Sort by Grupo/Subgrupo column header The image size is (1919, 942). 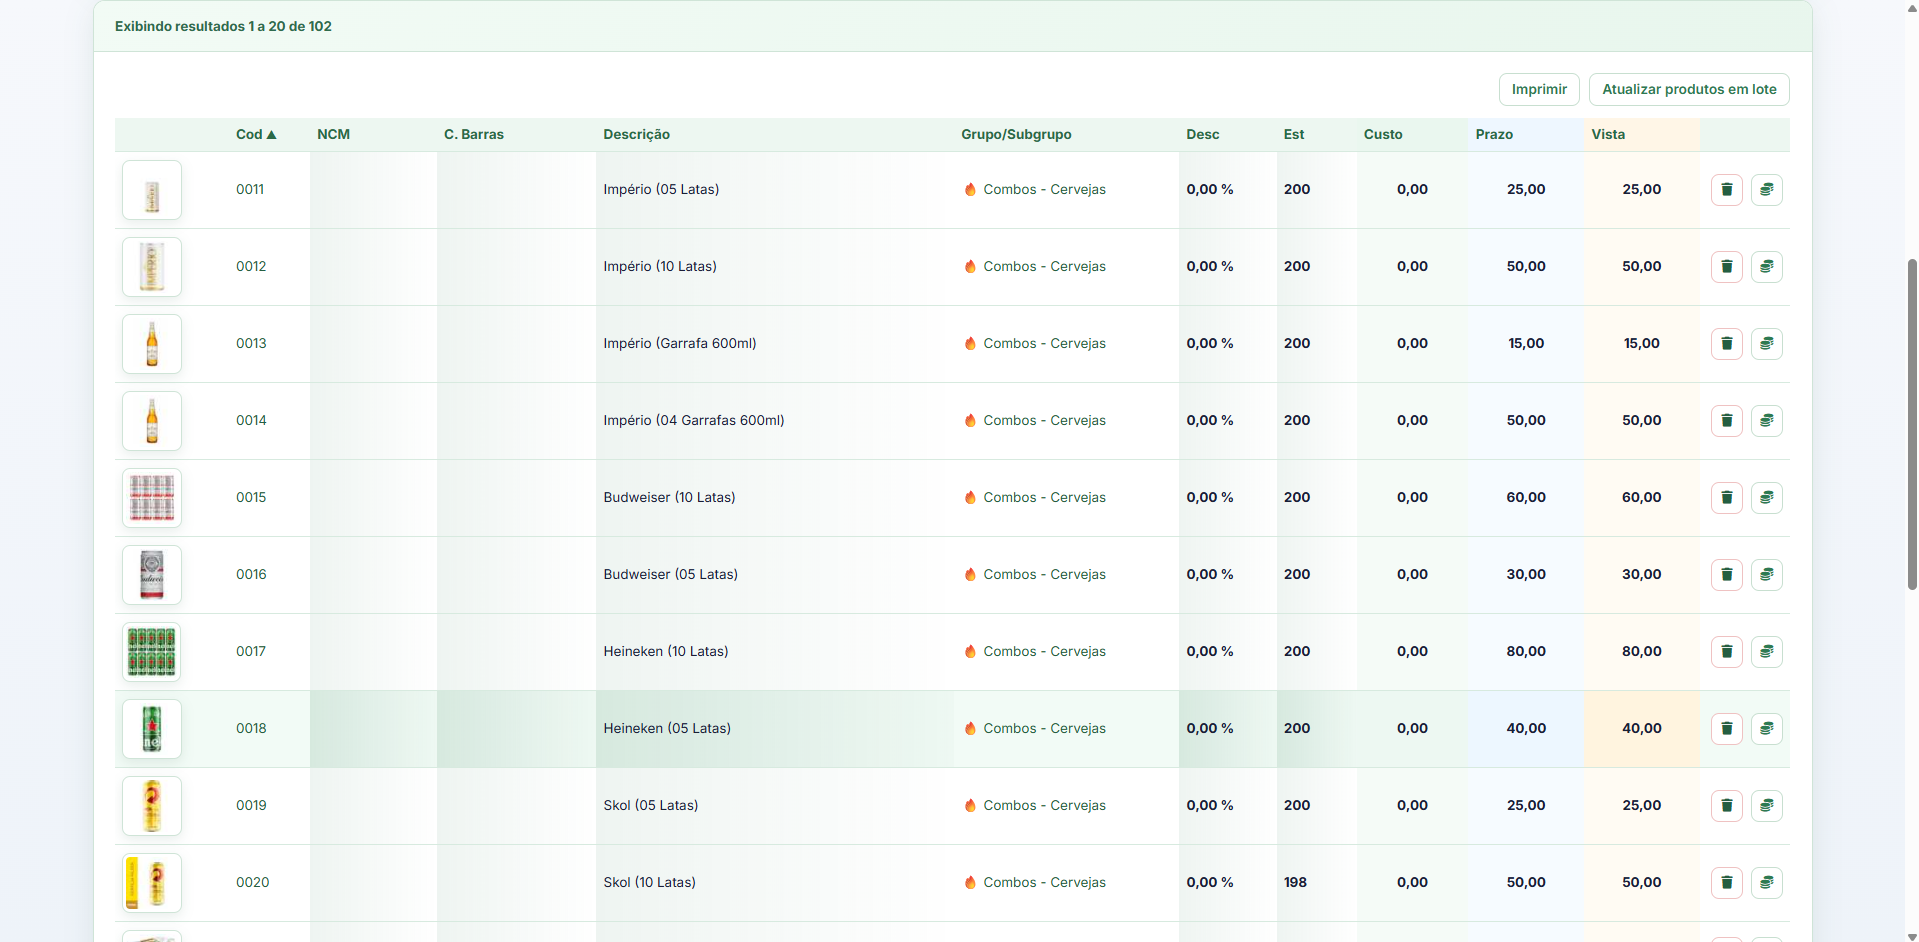1016,134
